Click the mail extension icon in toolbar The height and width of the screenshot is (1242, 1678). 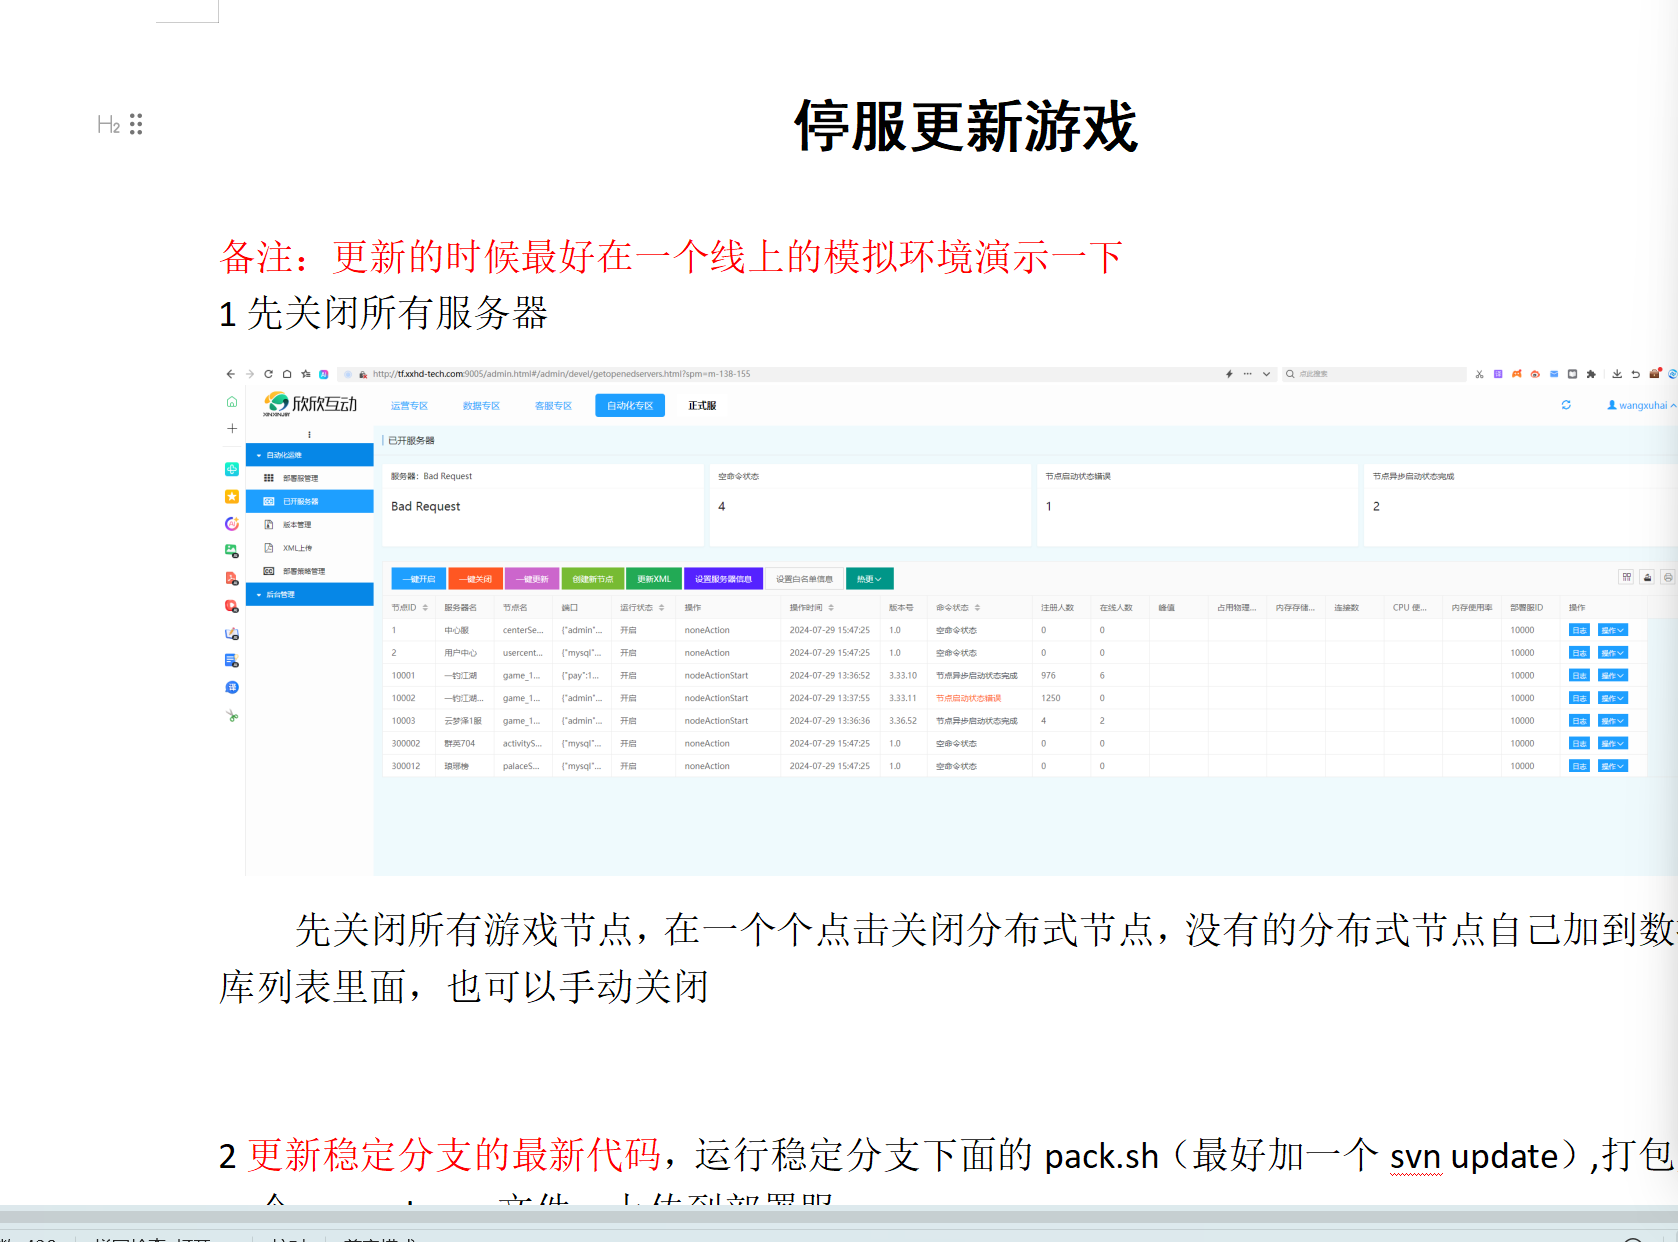click(x=1554, y=374)
